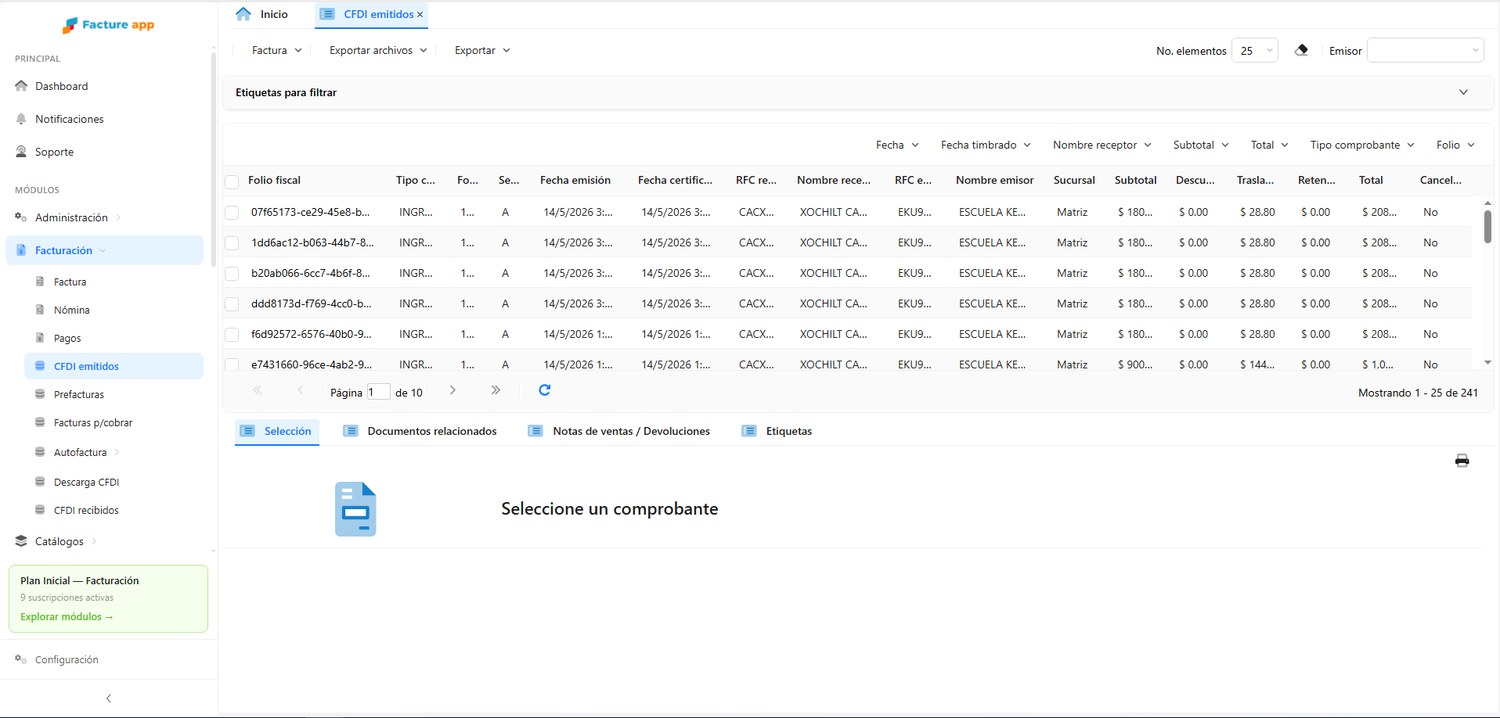Click the Explorar módulos link
The width and height of the screenshot is (1500, 718).
pyautogui.click(x=66, y=617)
